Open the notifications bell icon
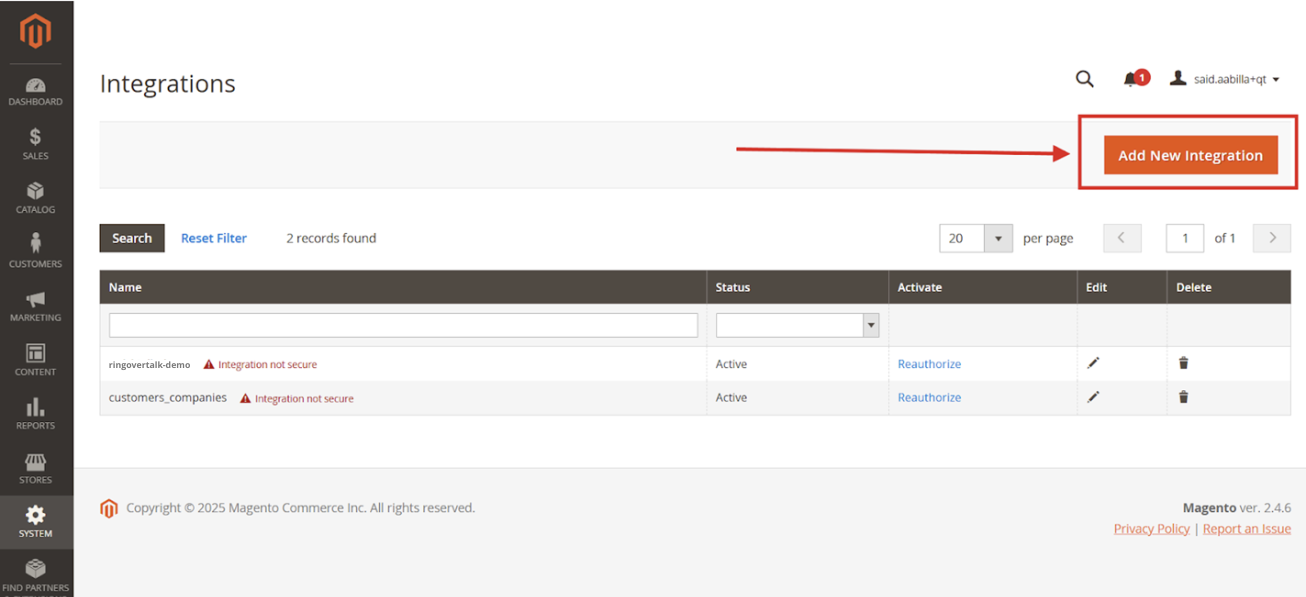 tap(1131, 79)
